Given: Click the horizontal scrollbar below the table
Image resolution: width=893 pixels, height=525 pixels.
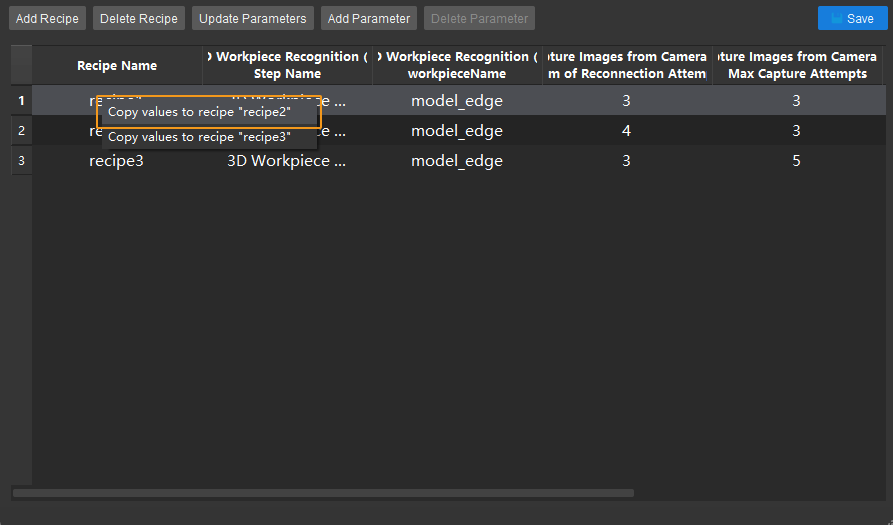Looking at the screenshot, I should [x=323, y=493].
